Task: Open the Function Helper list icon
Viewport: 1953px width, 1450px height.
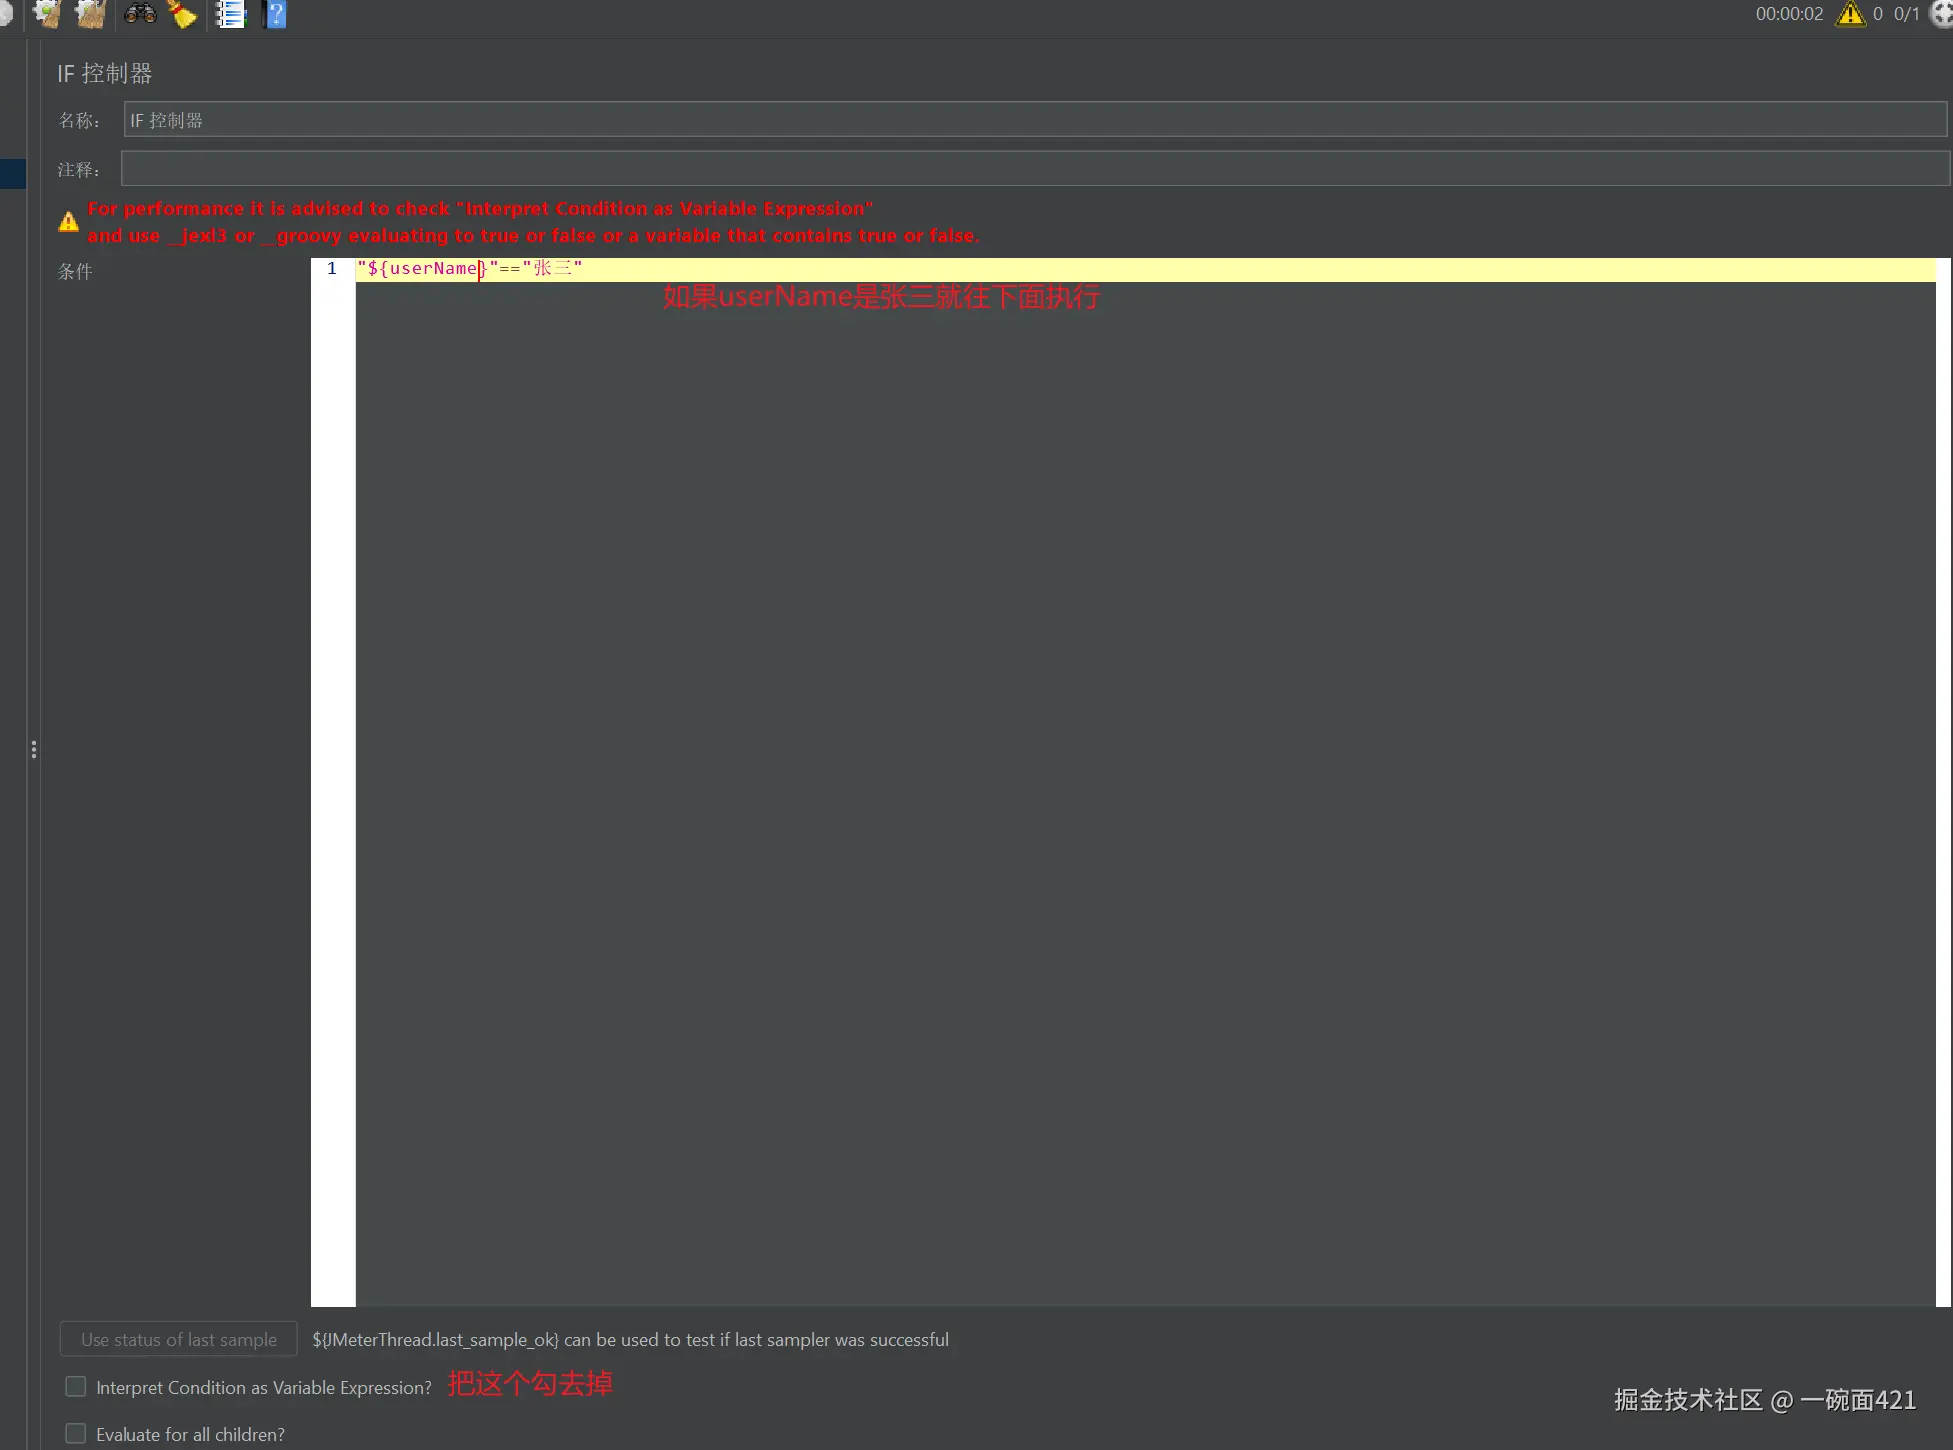Action: point(231,14)
